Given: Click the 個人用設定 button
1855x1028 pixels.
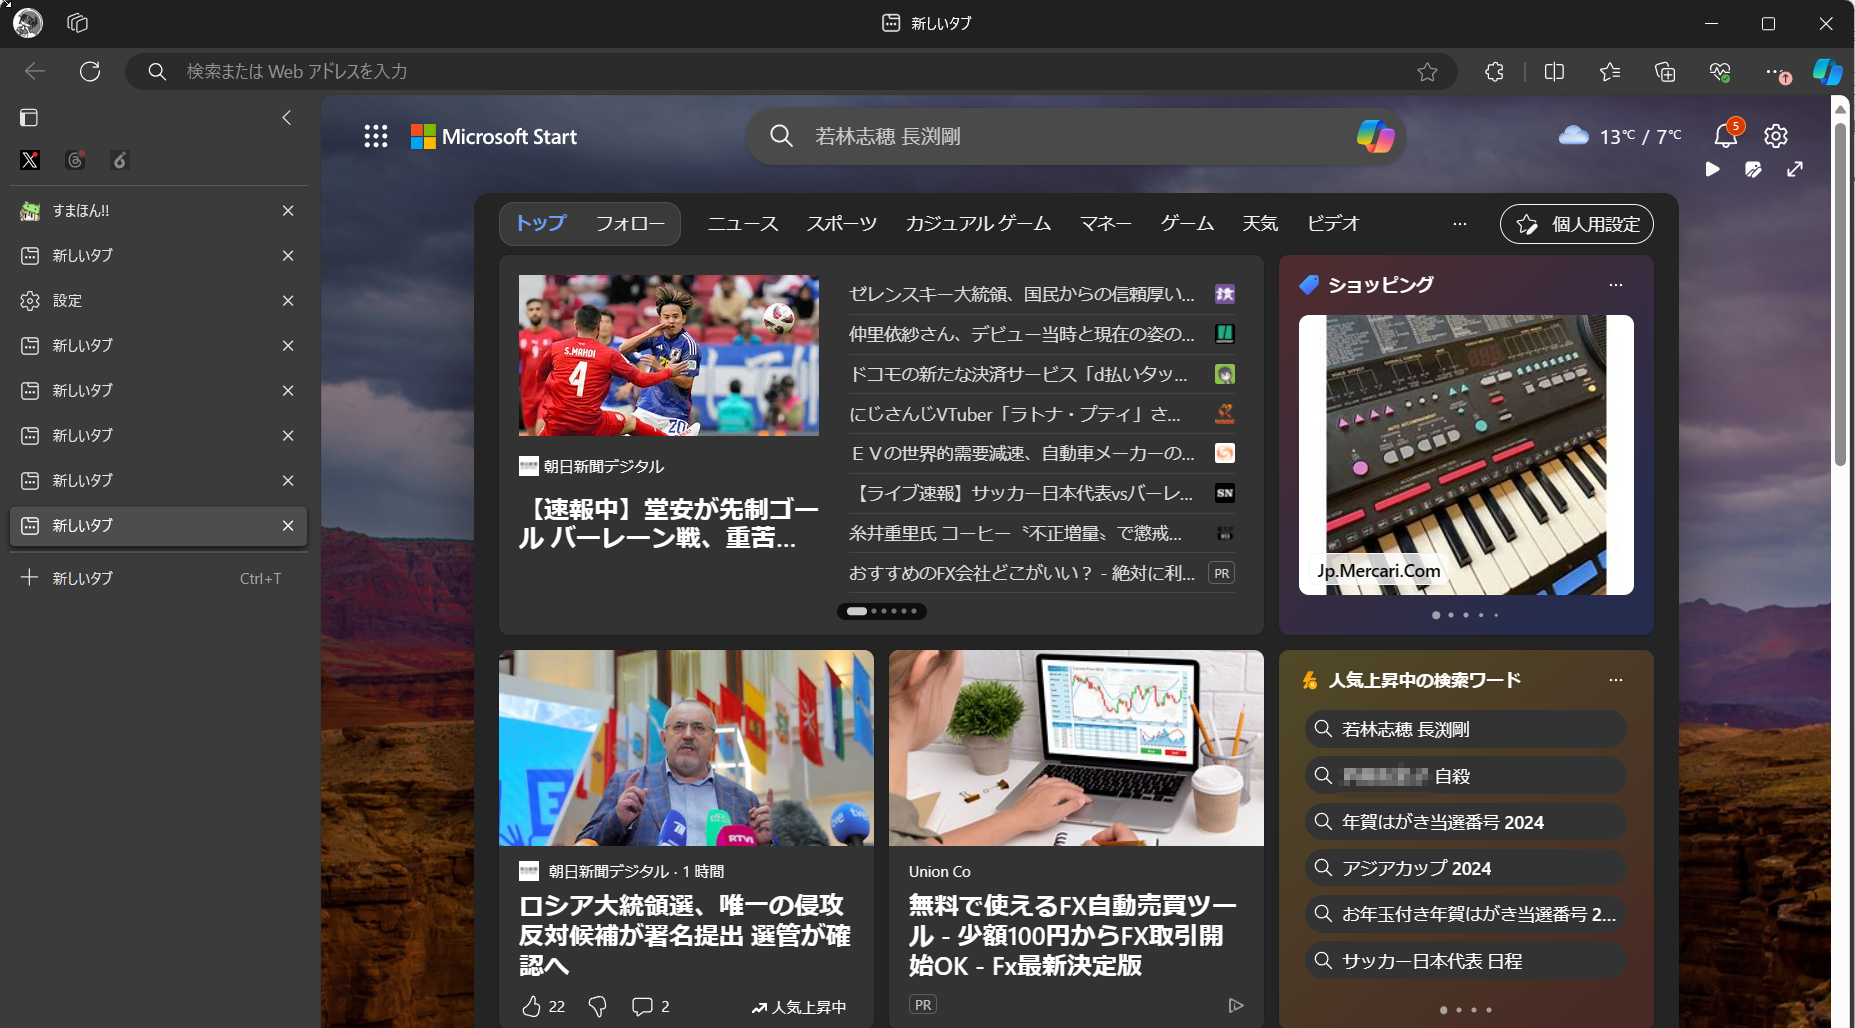Looking at the screenshot, I should (x=1577, y=224).
